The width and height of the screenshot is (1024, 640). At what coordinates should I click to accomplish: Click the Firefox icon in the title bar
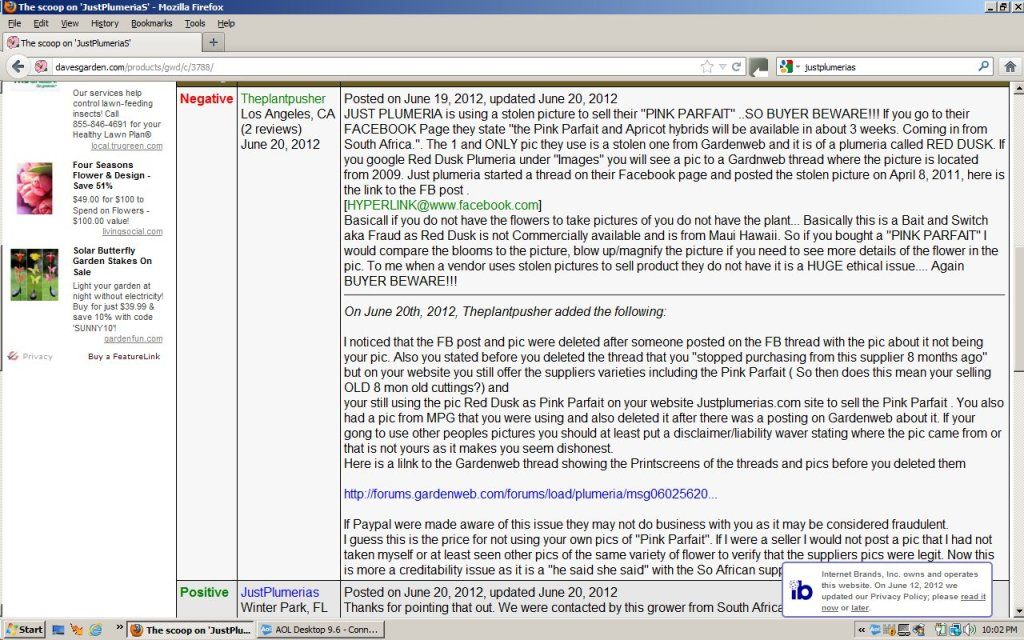click(9, 7)
